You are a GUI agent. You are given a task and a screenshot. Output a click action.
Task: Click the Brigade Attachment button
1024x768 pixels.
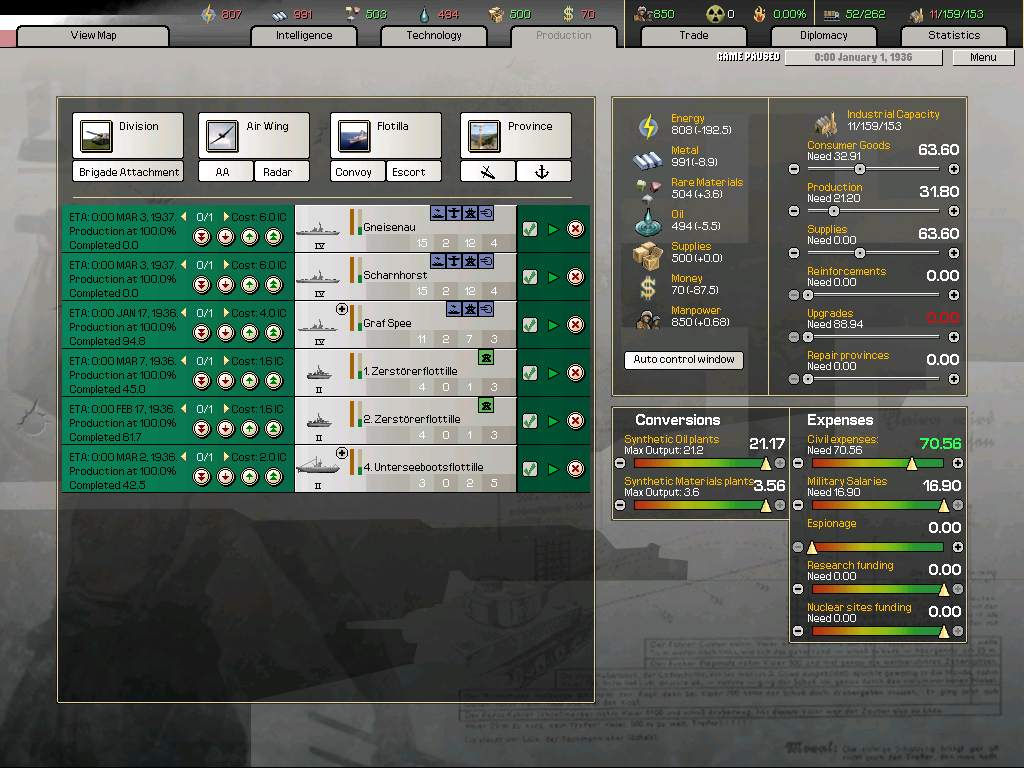click(x=129, y=172)
